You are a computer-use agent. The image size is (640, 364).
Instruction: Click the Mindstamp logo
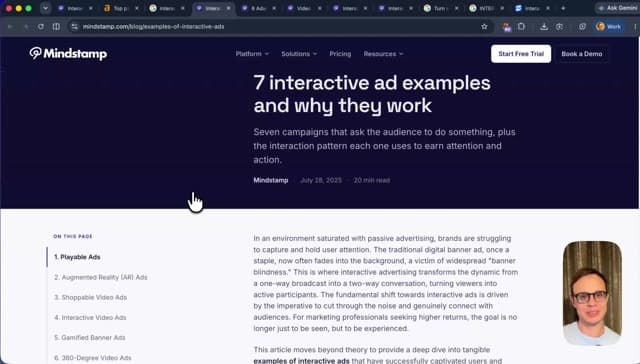click(68, 53)
